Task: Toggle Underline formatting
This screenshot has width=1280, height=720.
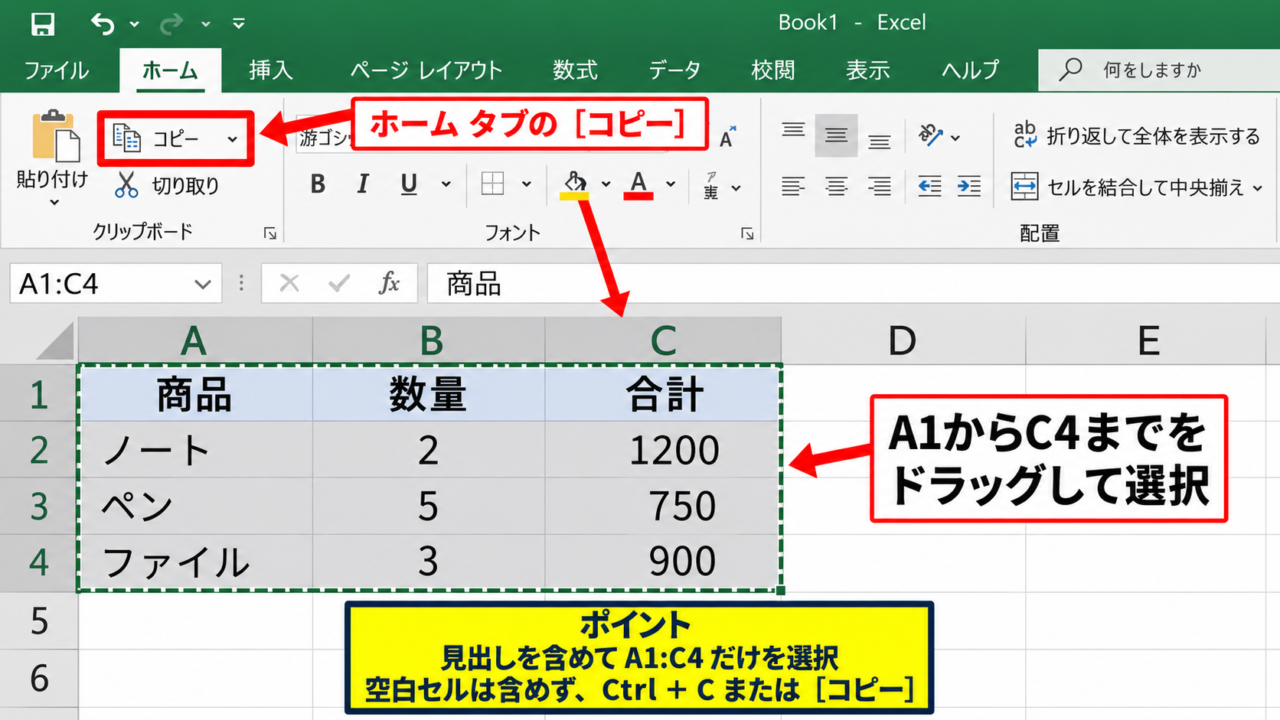Action: pos(409,184)
